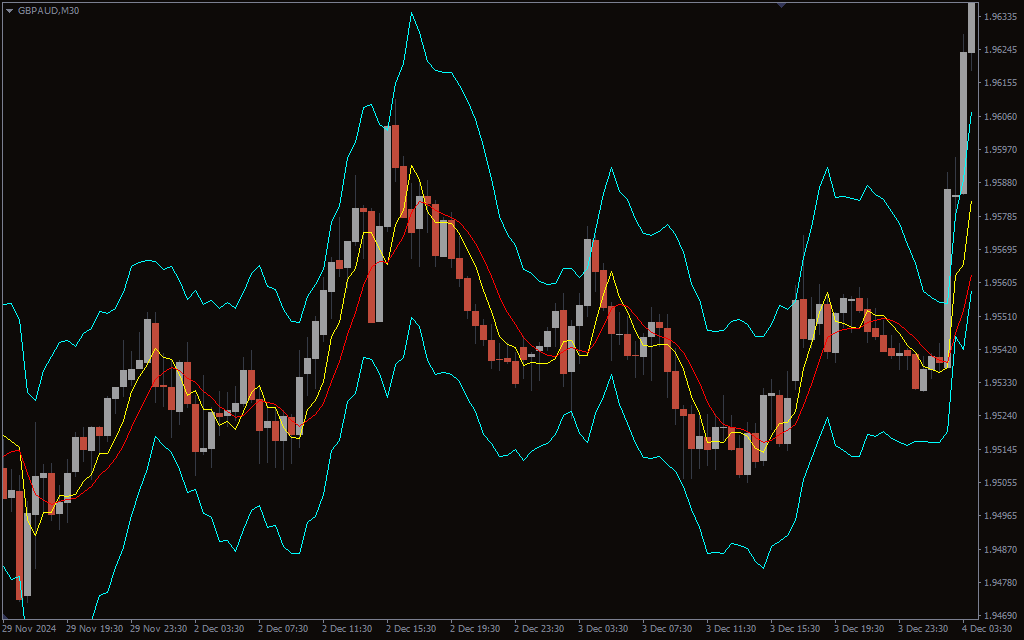Click the 2 Dec 23:30 time label
This screenshot has height=640, width=1024.
point(540,629)
